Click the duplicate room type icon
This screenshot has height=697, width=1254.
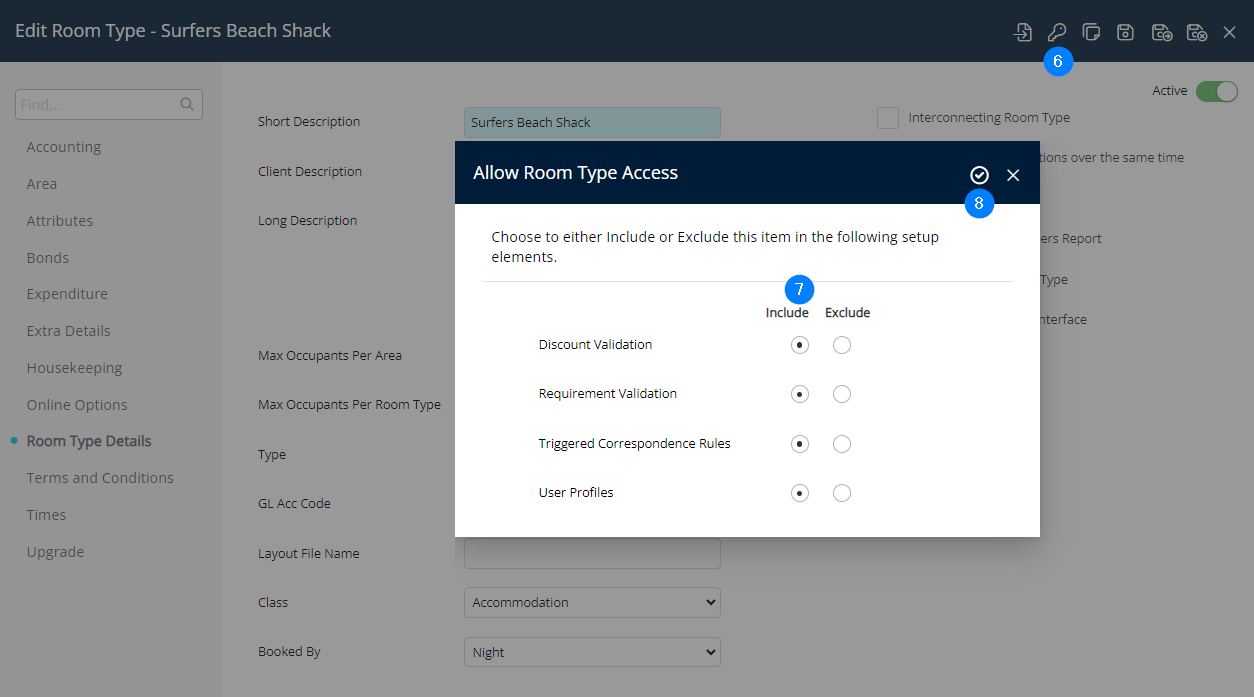[x=1091, y=32]
